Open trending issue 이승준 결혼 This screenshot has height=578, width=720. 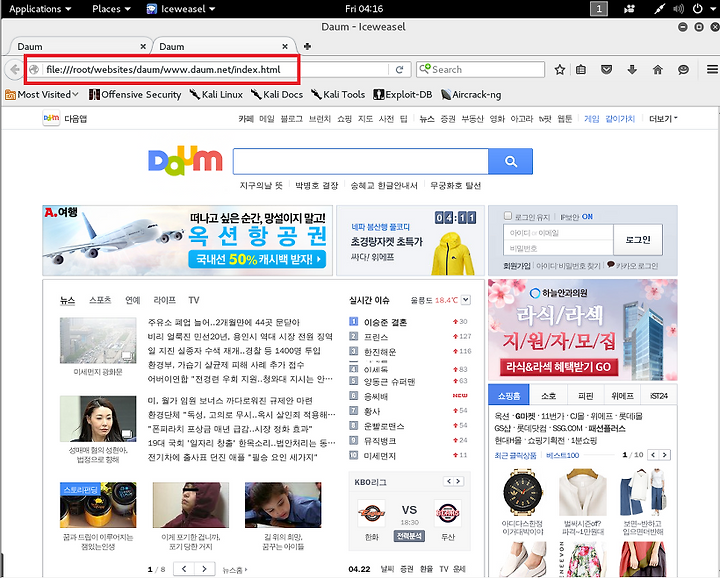(385, 322)
